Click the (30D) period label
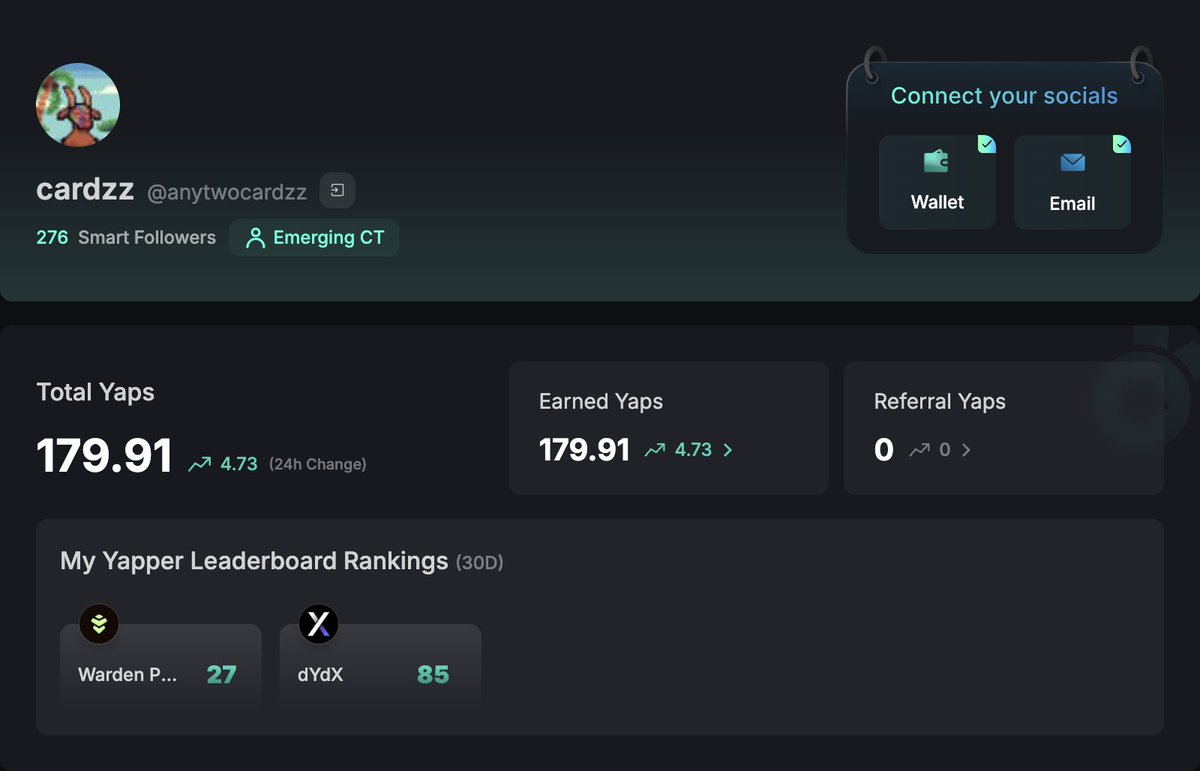The image size is (1200, 771). point(480,563)
